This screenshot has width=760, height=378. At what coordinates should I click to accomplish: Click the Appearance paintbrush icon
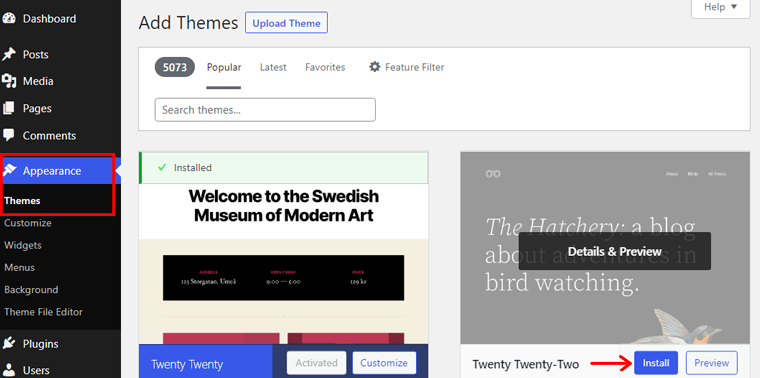(10, 170)
